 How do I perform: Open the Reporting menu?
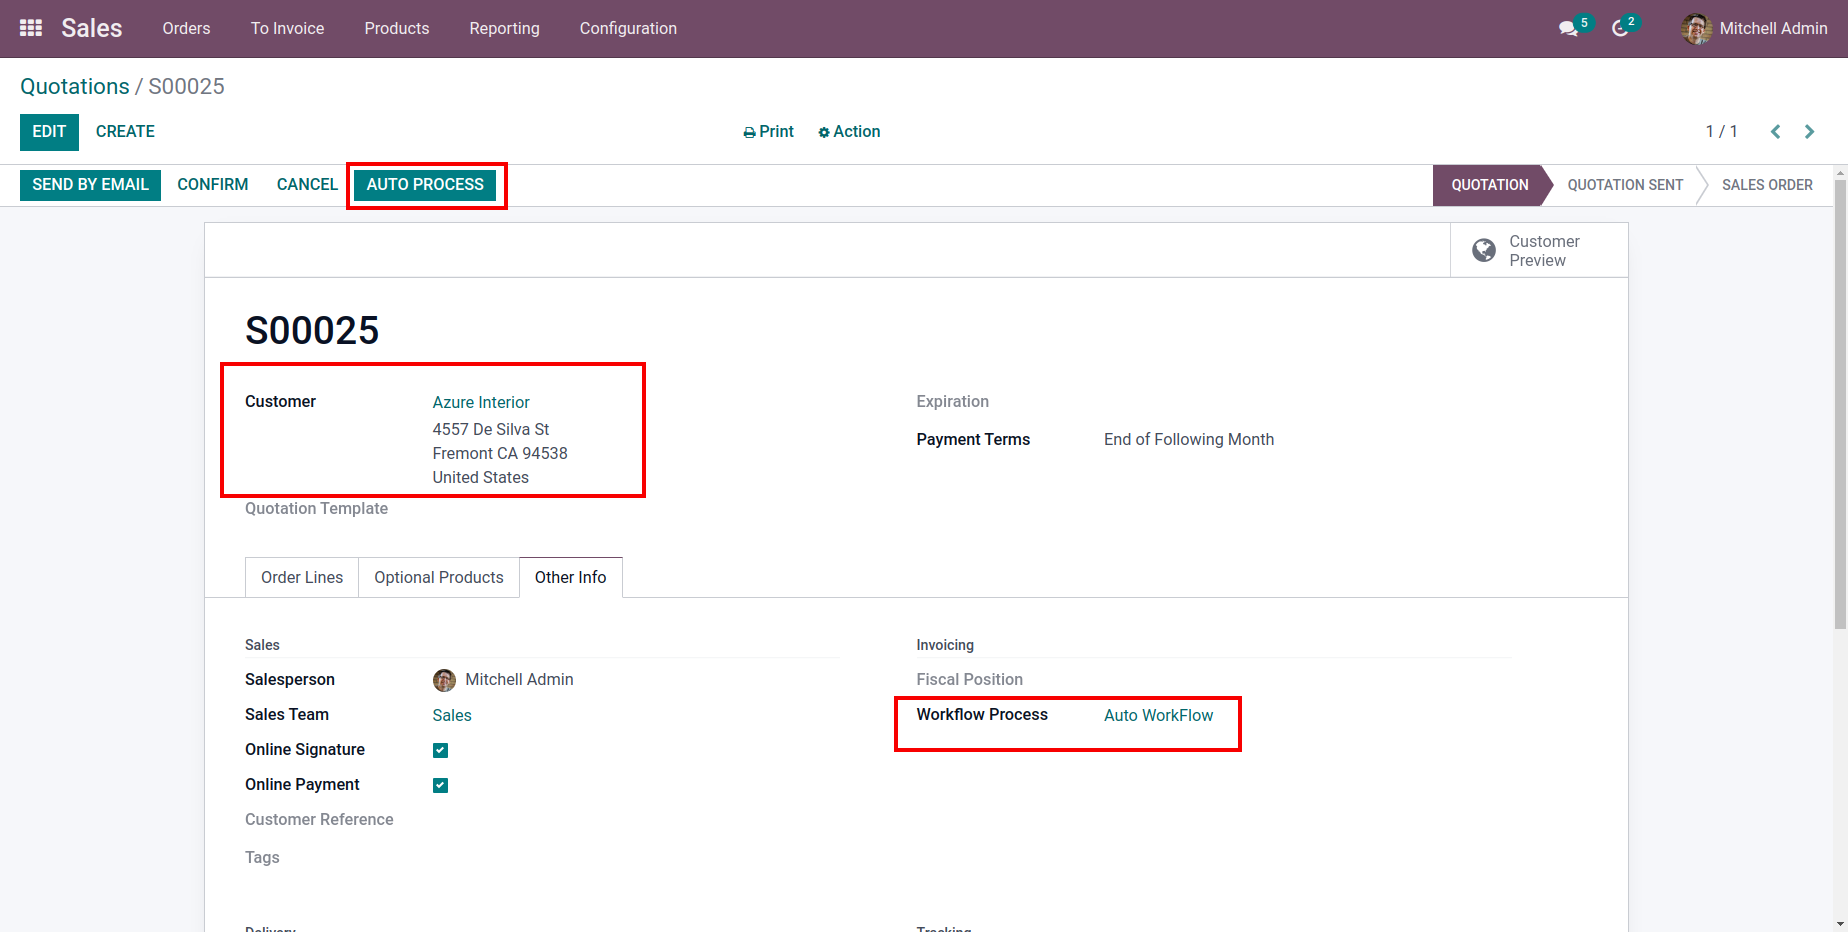[x=504, y=29]
